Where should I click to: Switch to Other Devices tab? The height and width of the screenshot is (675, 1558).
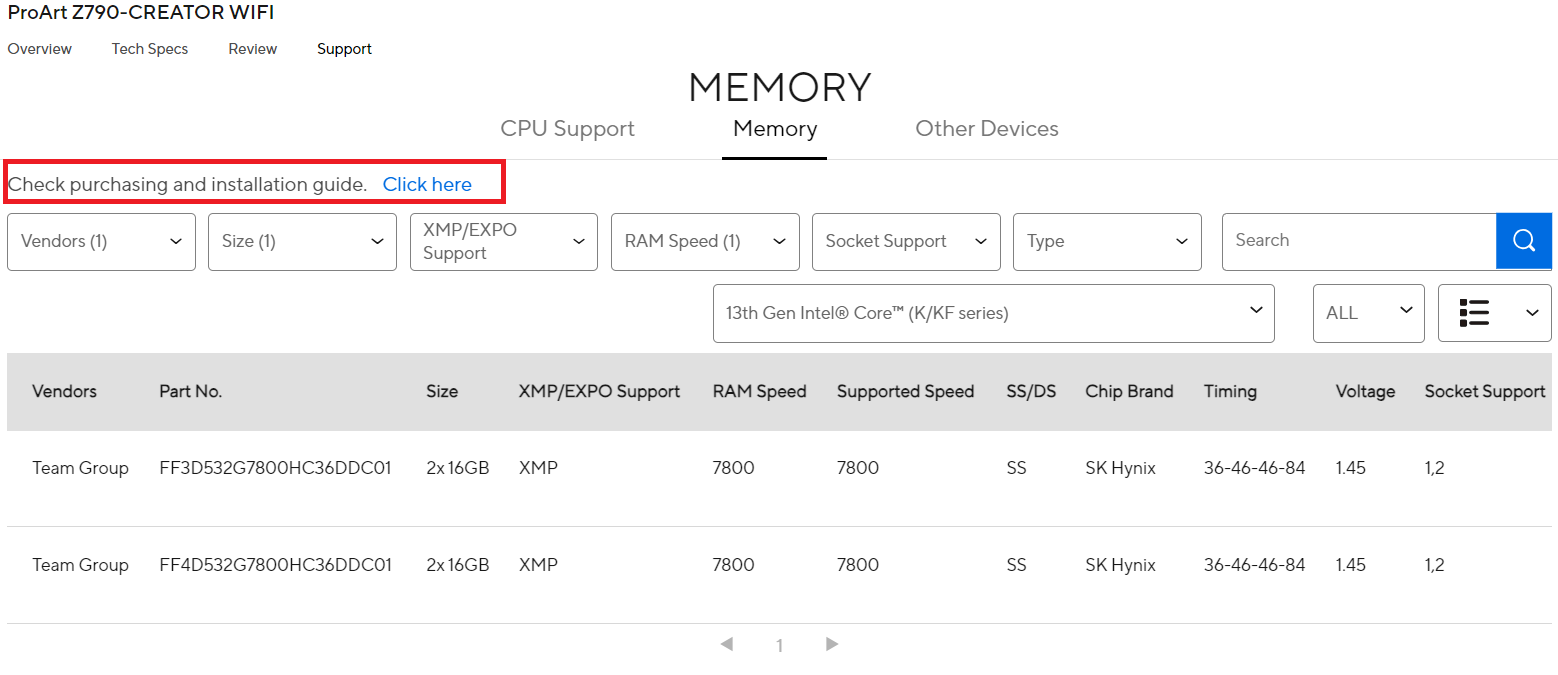987,129
